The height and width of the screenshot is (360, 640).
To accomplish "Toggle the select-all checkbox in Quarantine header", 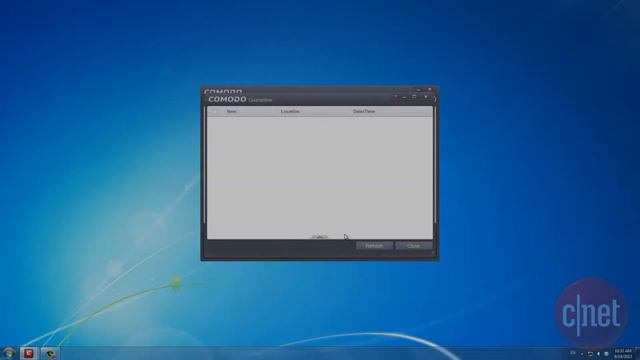I will 215,111.
